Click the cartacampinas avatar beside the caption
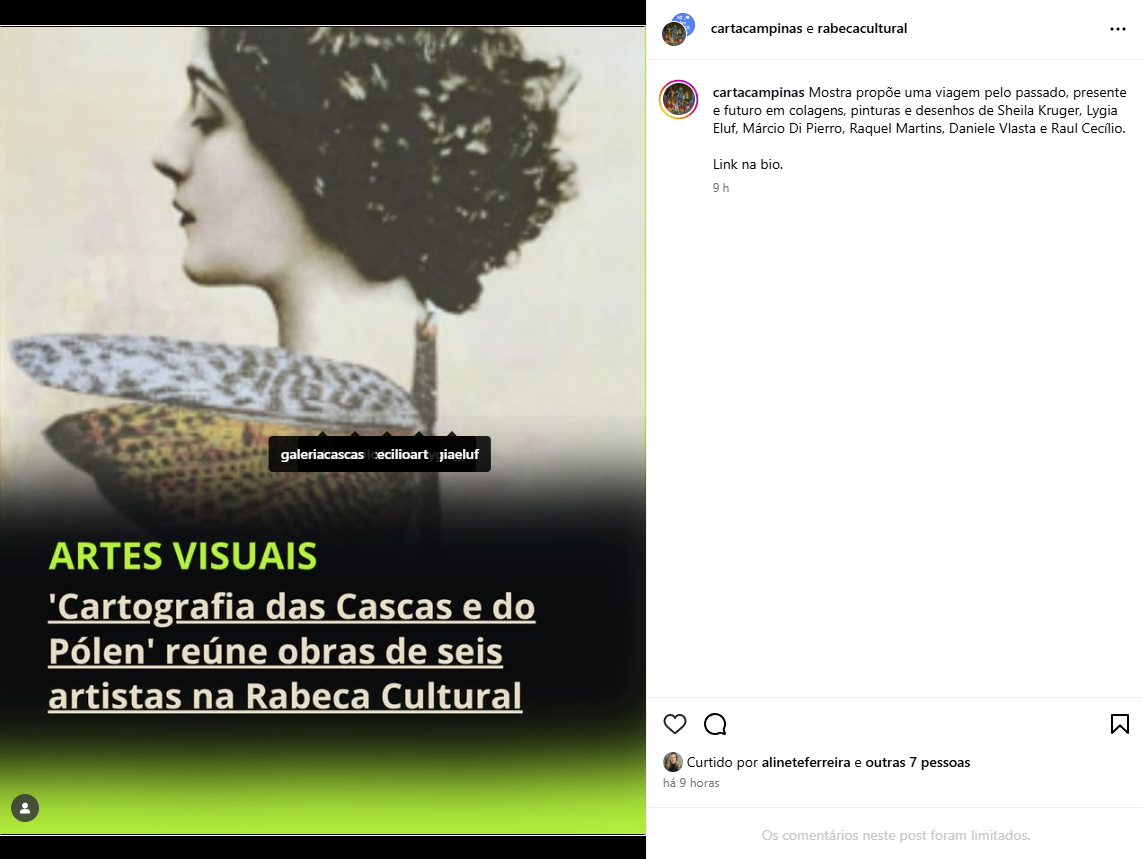This screenshot has width=1143, height=859. point(679,99)
